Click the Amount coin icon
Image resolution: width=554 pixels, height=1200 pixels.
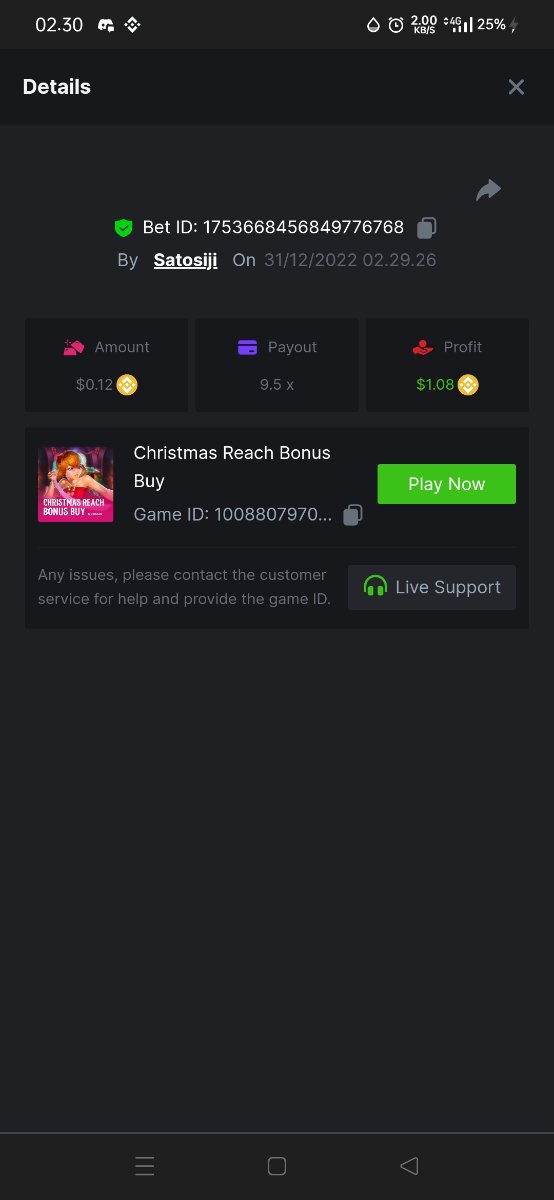click(x=127, y=384)
